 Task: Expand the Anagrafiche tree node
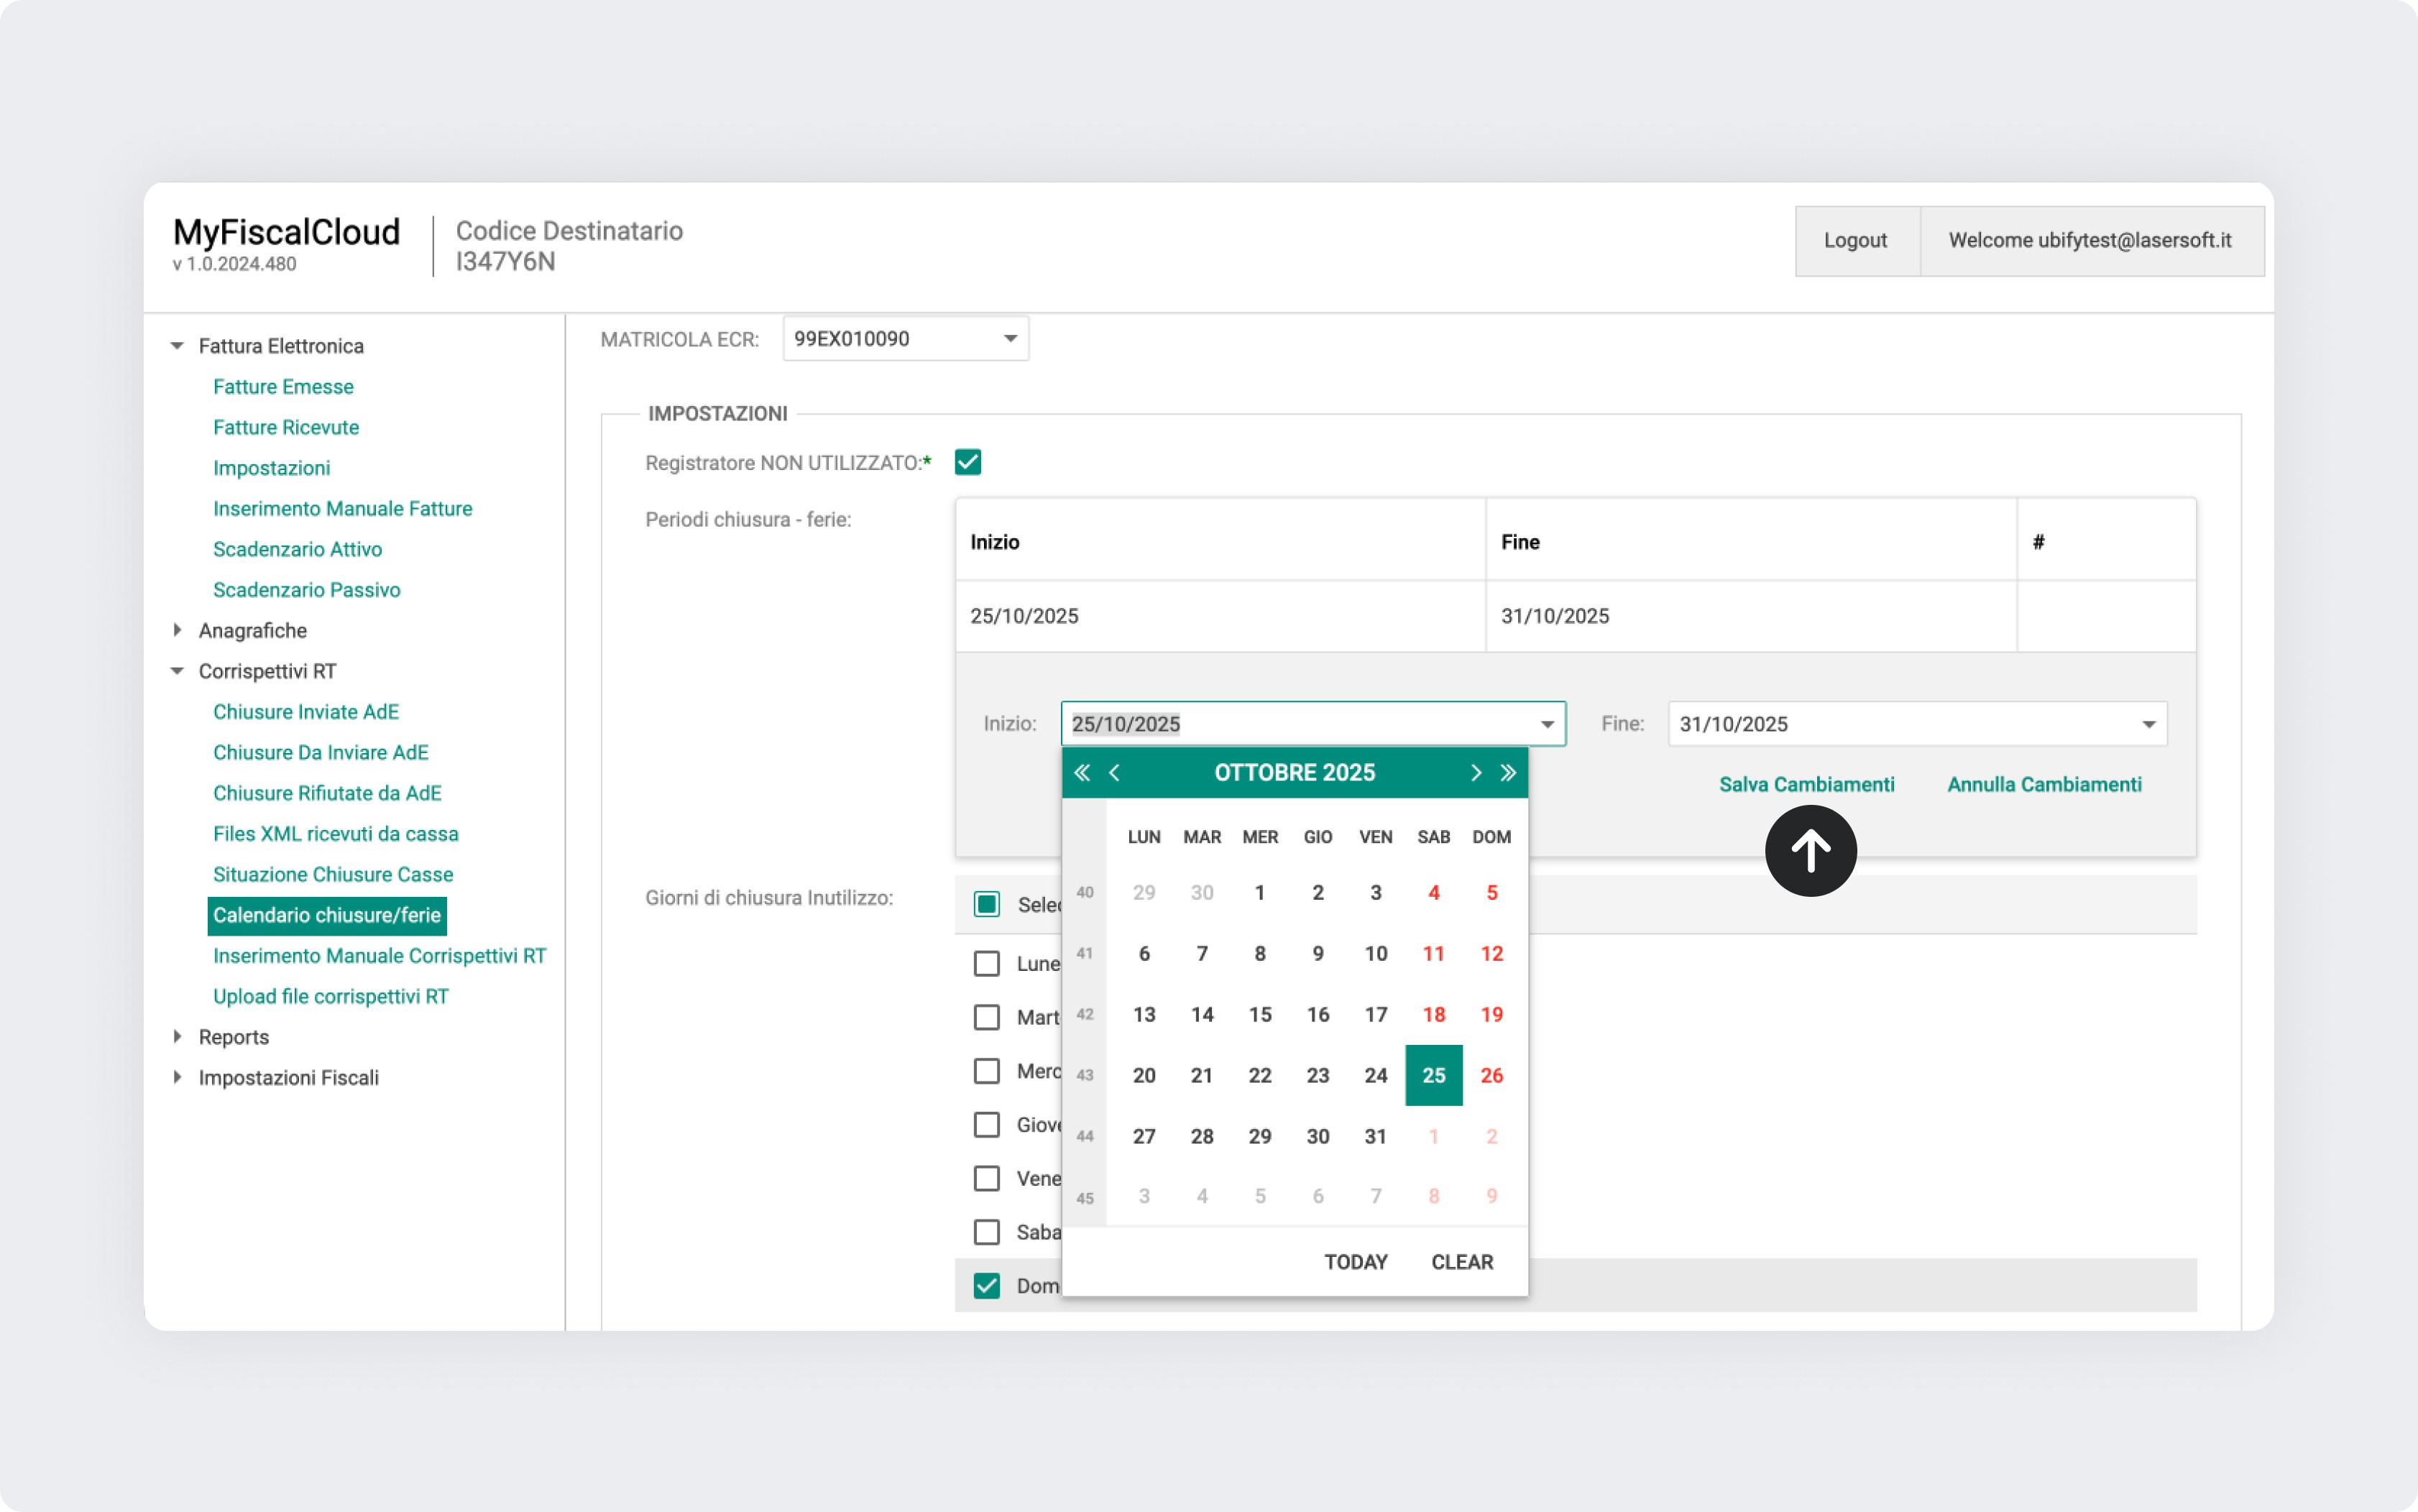[177, 630]
